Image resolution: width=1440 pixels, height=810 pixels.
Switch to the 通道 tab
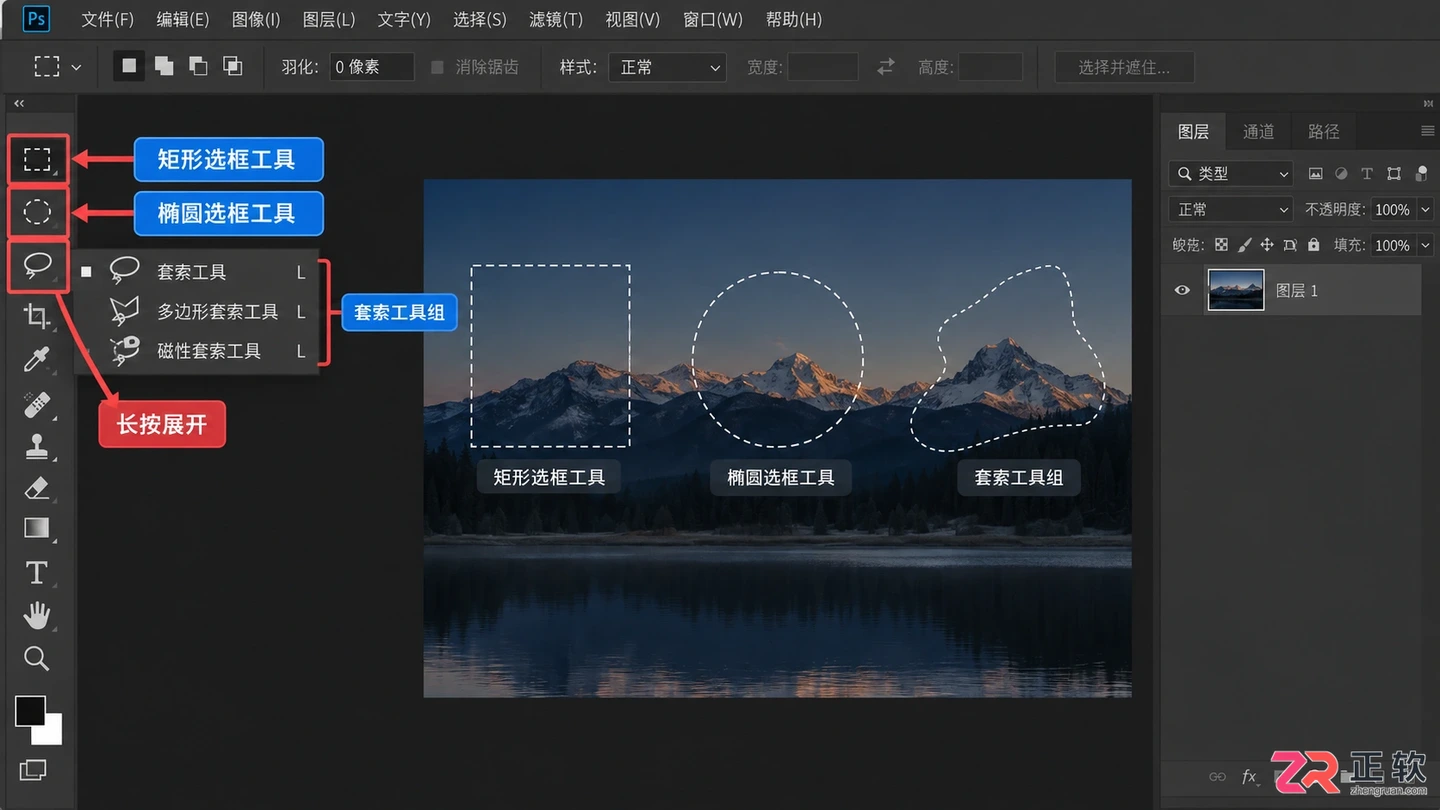coord(1258,131)
